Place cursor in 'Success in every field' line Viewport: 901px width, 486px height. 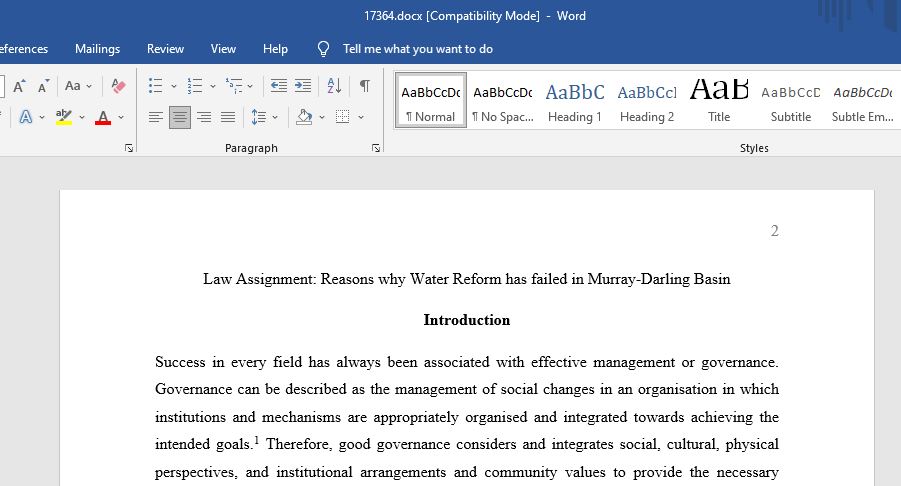[x=467, y=362]
